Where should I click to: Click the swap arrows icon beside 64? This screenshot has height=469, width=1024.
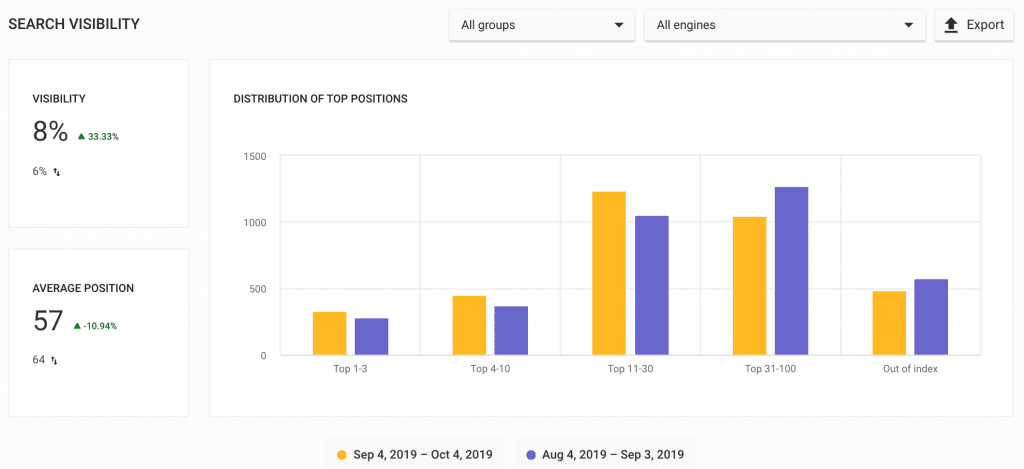click(x=54, y=360)
